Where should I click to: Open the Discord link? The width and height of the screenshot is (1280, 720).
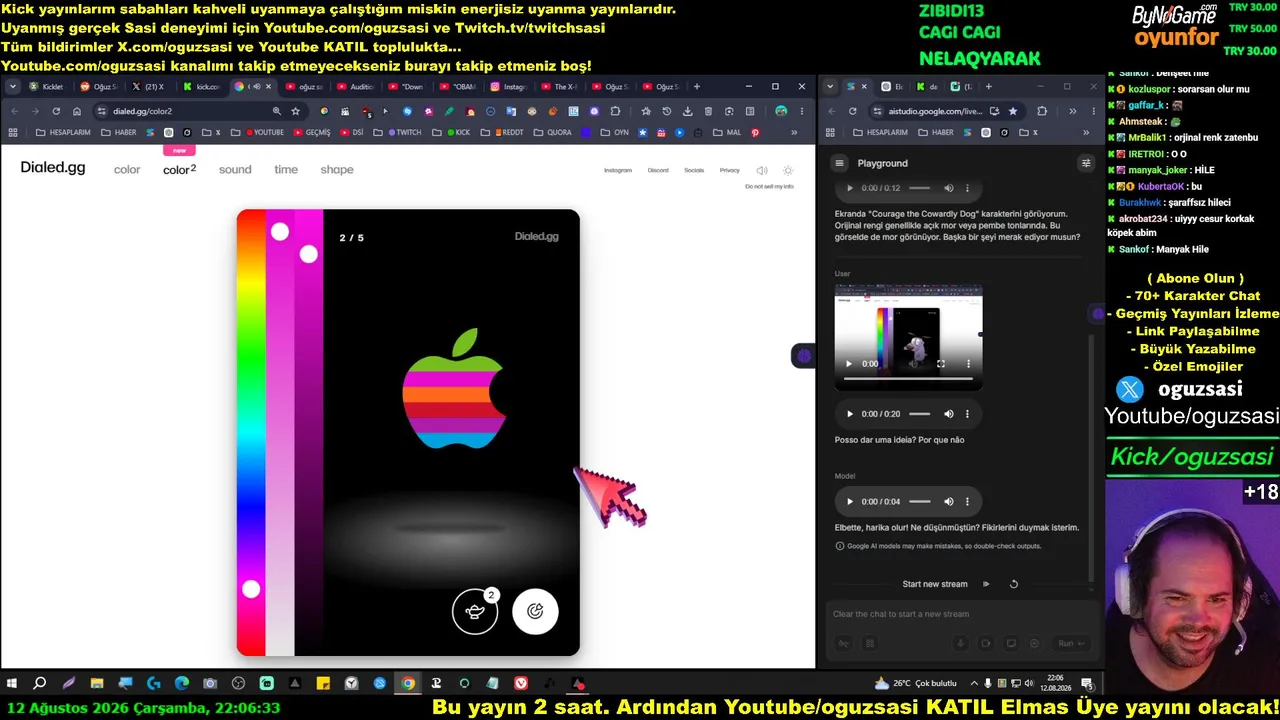click(658, 170)
